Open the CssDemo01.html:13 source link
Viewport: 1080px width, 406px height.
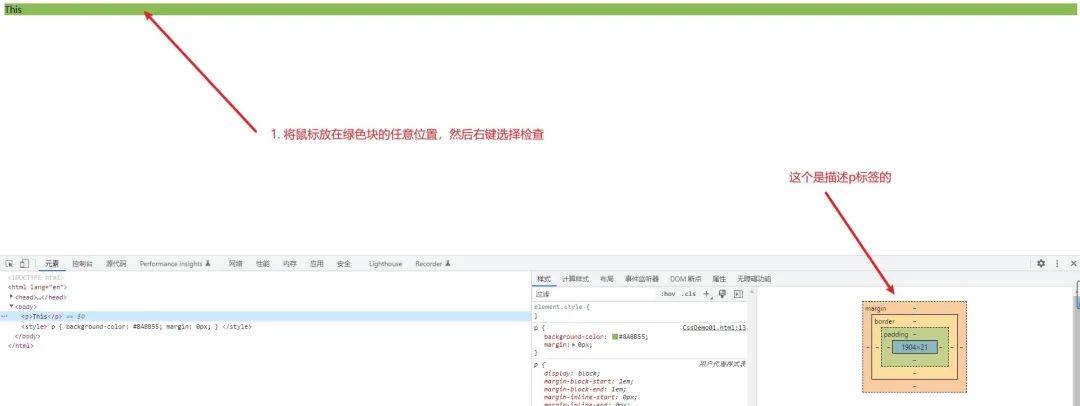pyautogui.click(x=714, y=328)
